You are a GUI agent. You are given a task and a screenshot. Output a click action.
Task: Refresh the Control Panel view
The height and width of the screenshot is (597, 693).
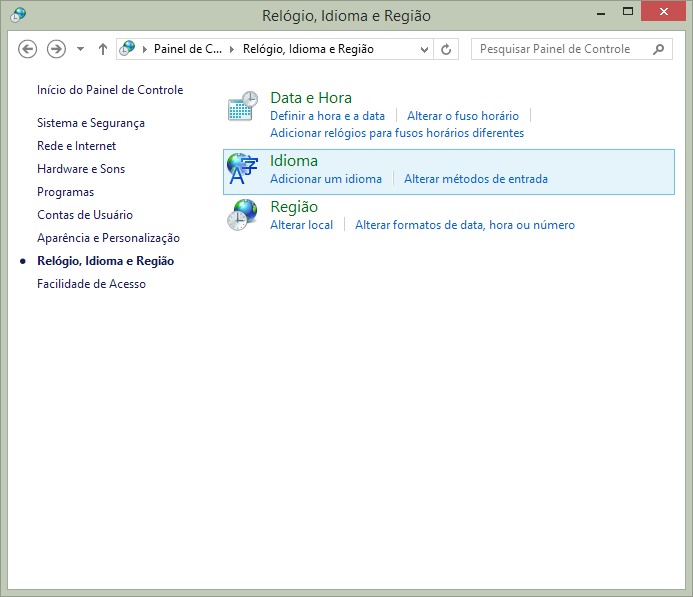pyautogui.click(x=446, y=49)
